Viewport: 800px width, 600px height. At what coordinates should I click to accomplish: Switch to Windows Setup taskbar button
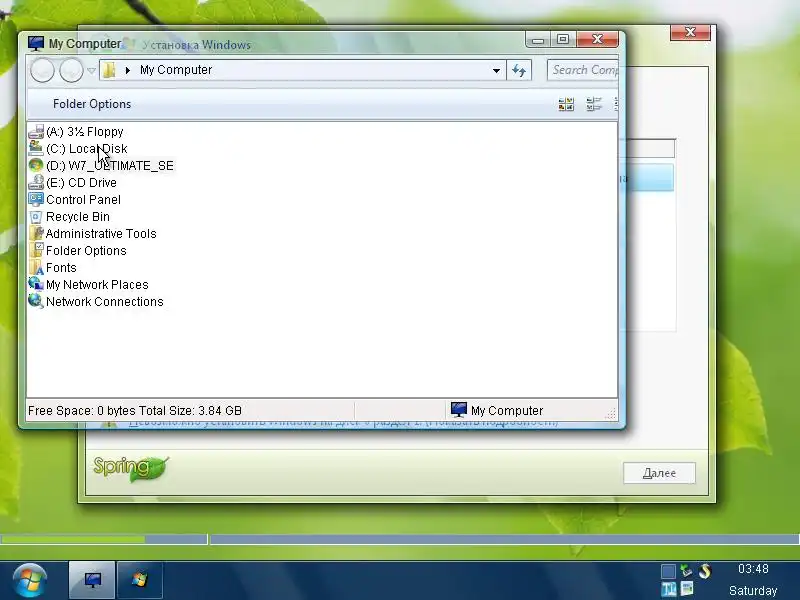pyautogui.click(x=140, y=580)
